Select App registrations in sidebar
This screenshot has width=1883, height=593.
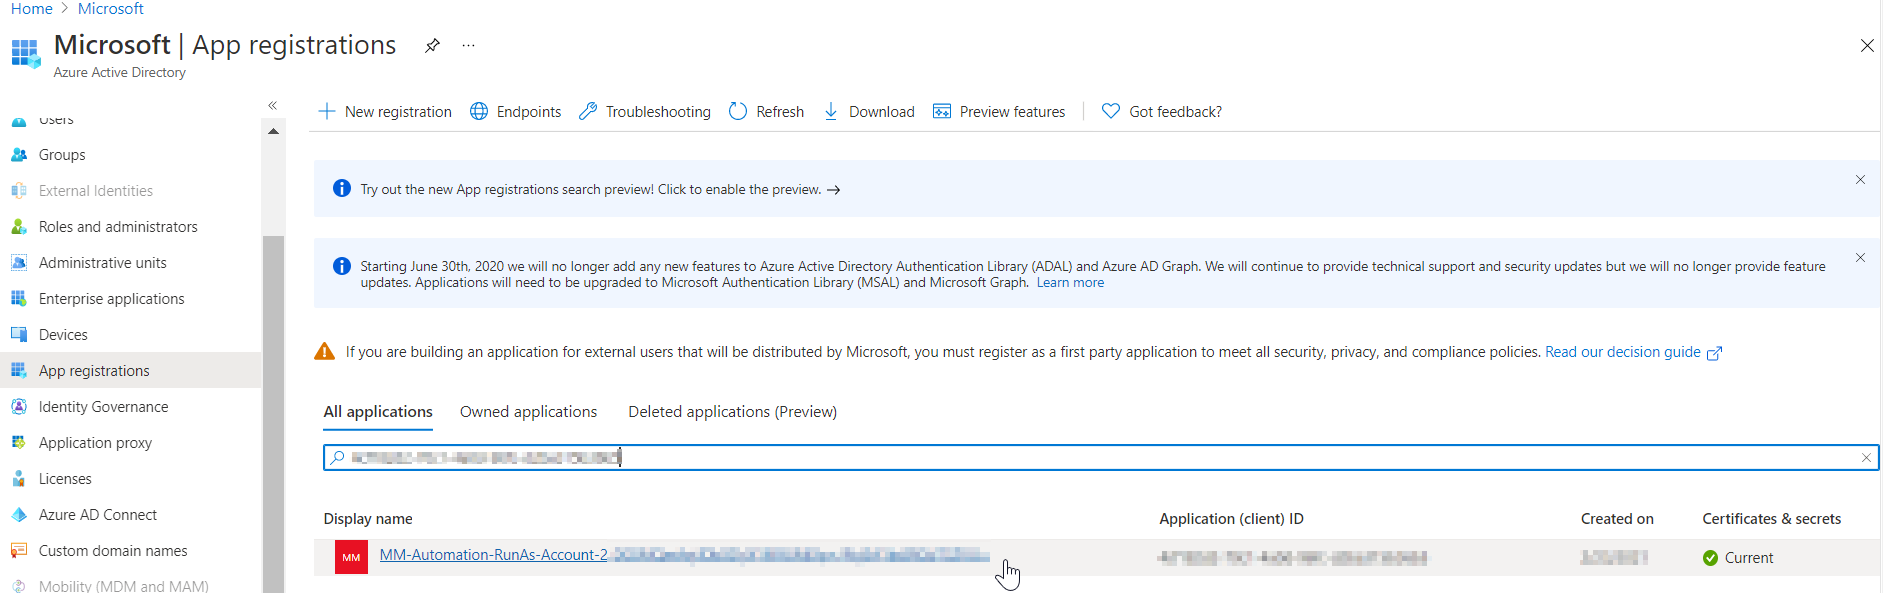click(94, 371)
